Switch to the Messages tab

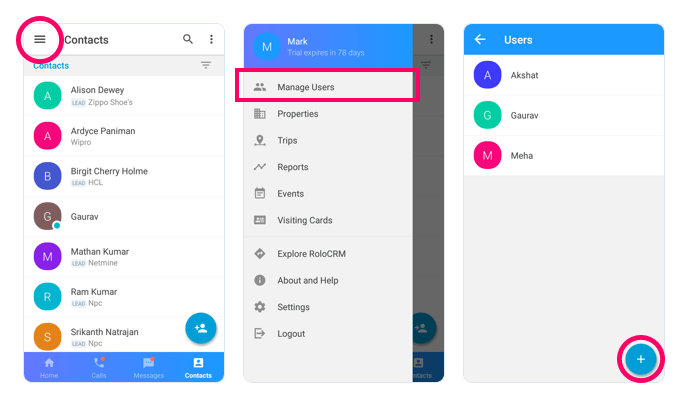click(x=149, y=368)
